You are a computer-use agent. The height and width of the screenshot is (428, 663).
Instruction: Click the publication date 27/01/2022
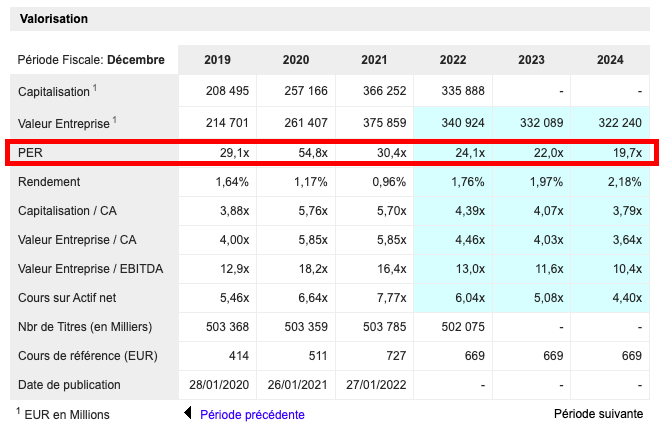(376, 385)
